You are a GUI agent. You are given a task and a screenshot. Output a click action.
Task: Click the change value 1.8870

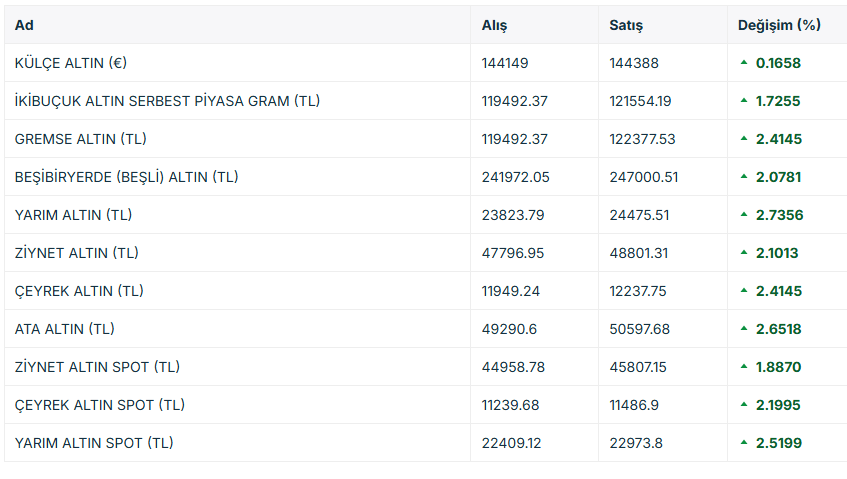click(x=778, y=367)
